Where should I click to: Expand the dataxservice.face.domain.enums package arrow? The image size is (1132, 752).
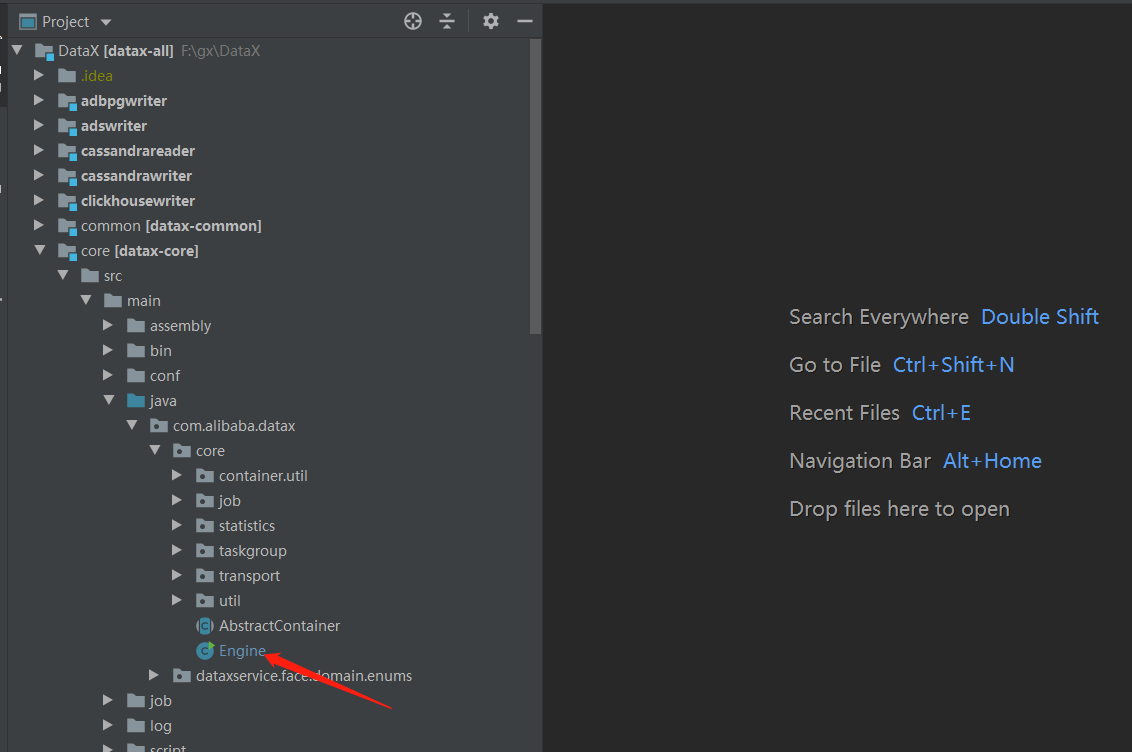coord(154,675)
